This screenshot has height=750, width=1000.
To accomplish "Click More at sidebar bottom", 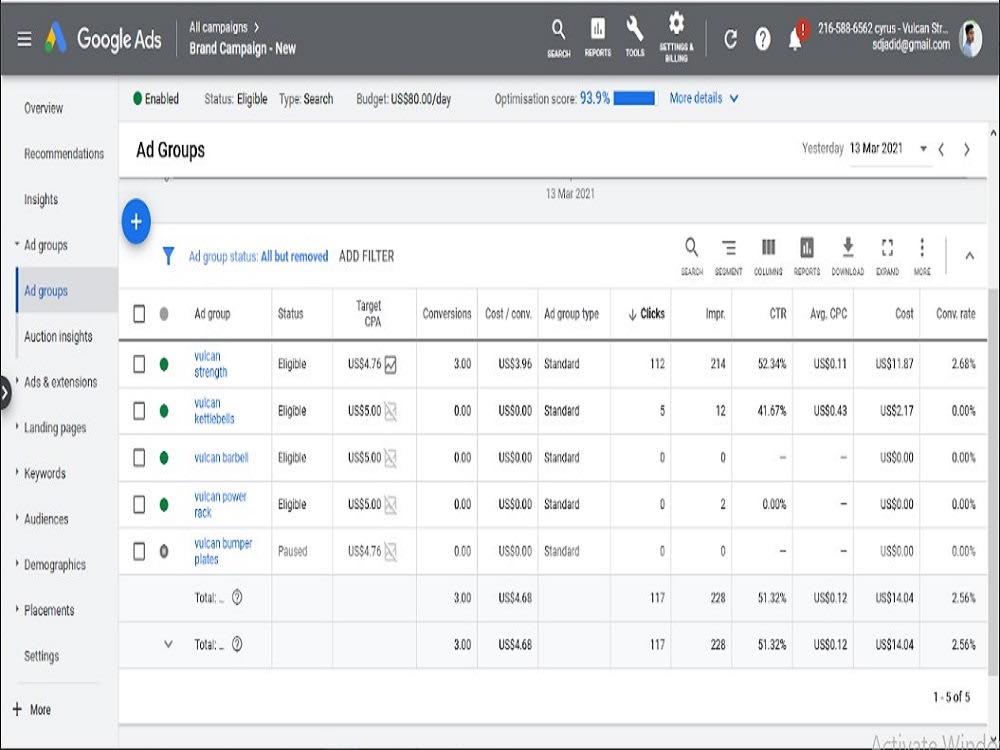I will point(32,710).
